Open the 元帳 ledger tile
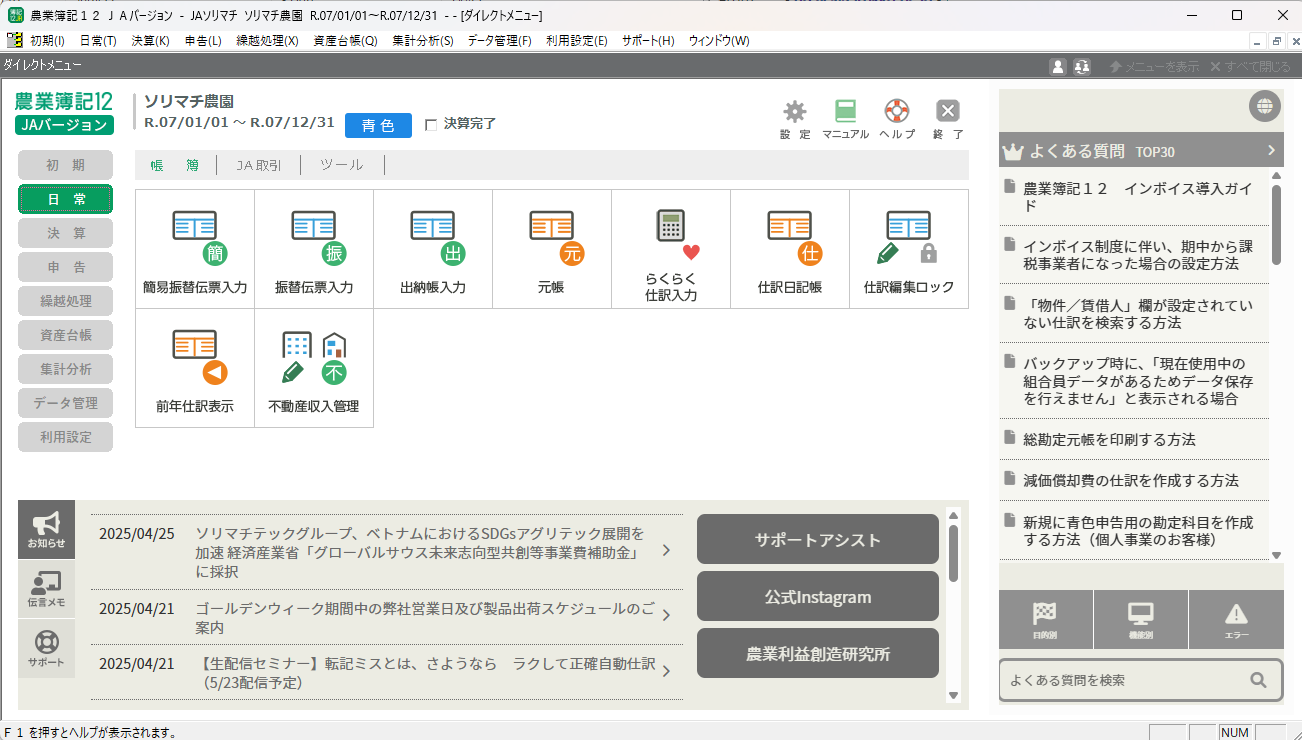 [552, 249]
